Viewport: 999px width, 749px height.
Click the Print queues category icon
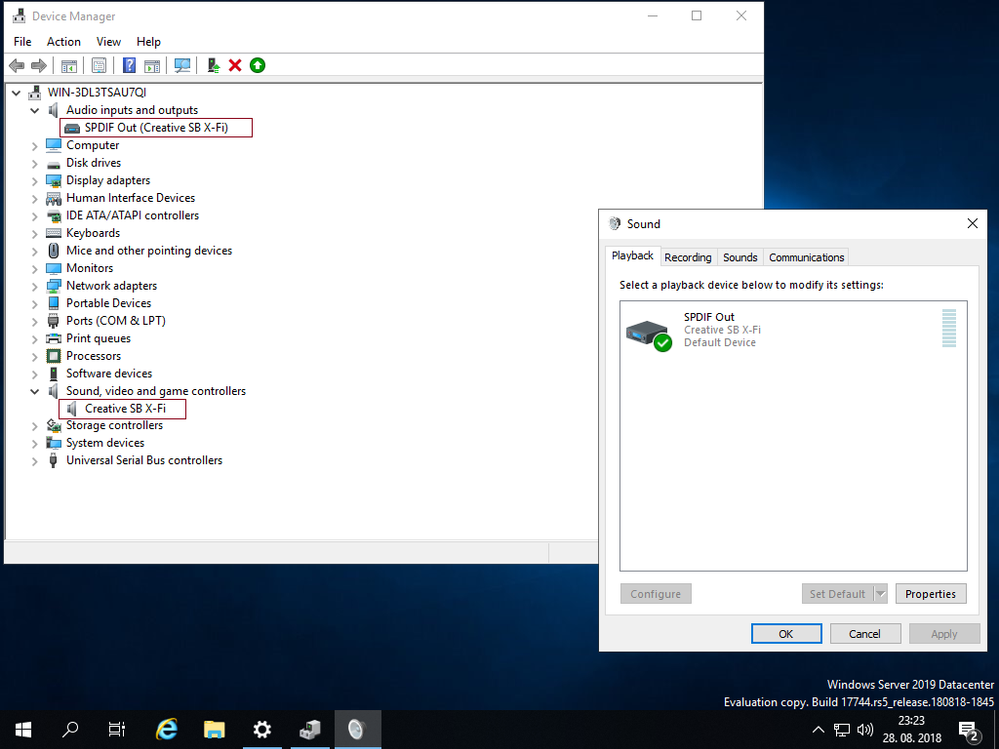tap(54, 338)
